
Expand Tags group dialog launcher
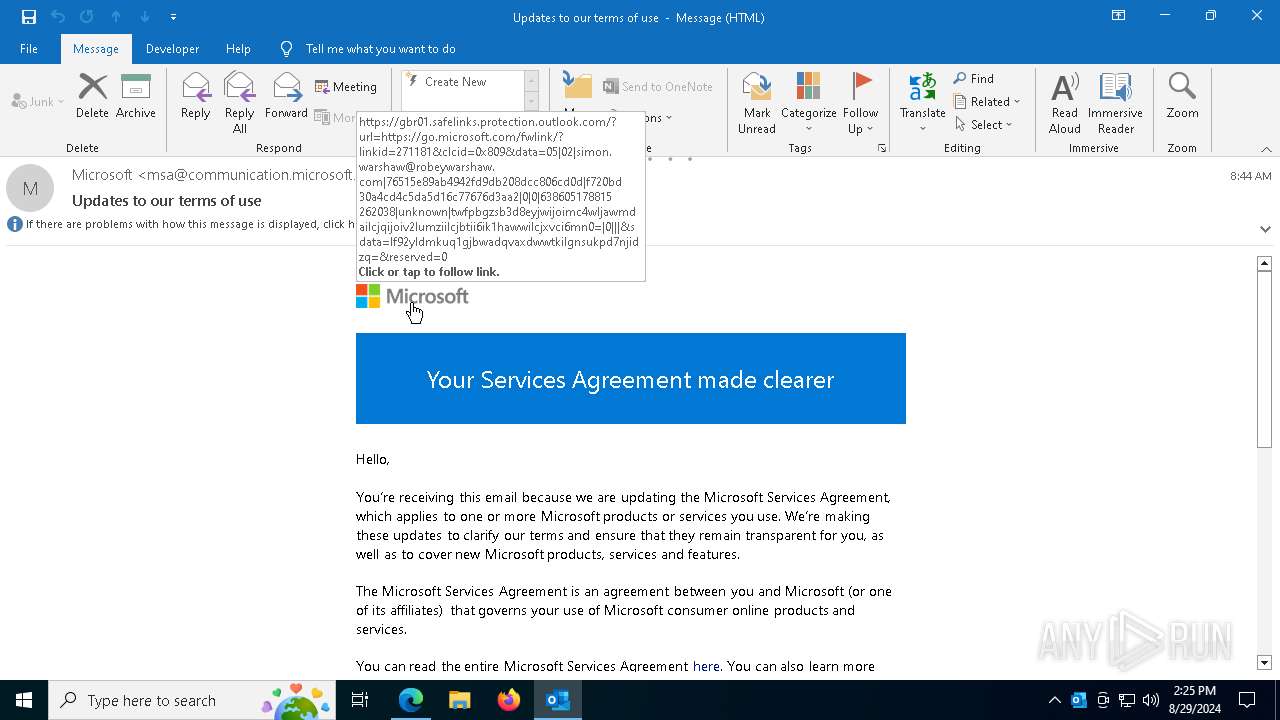tap(882, 148)
